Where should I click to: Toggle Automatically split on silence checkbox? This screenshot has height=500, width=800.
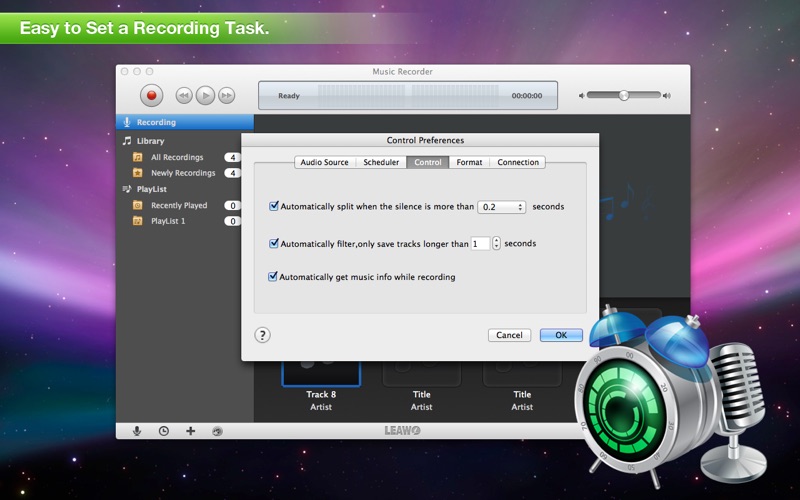click(x=274, y=206)
